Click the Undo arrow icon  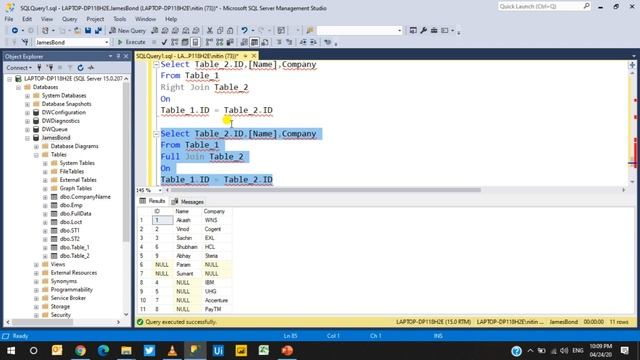tap(244, 31)
